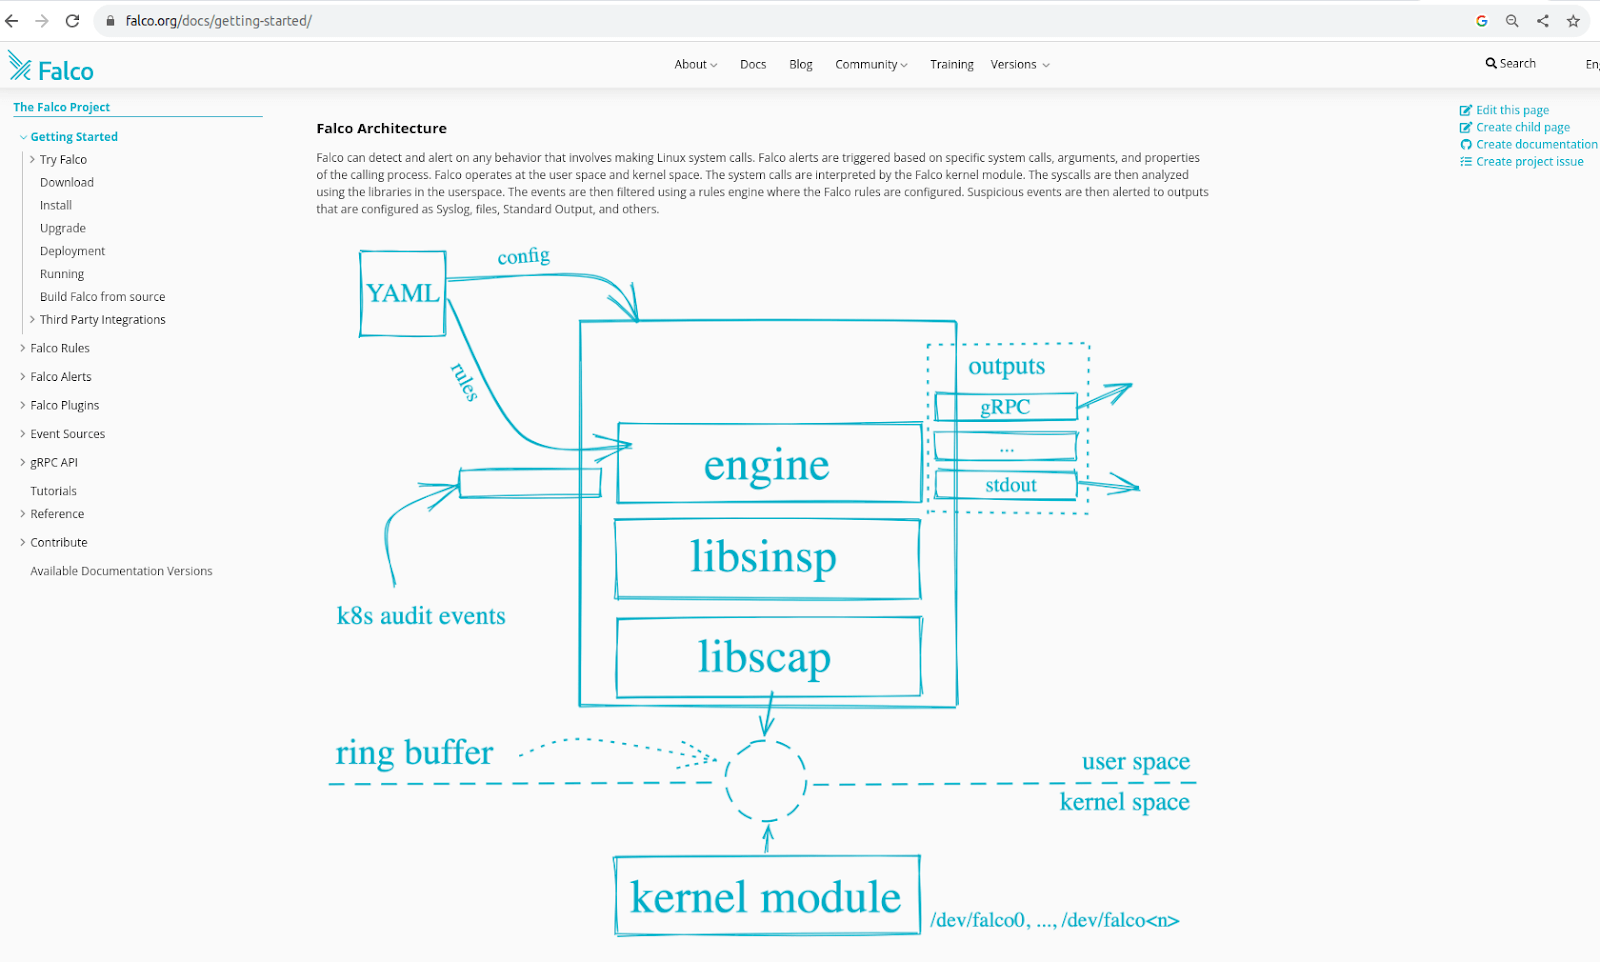Image resolution: width=1600 pixels, height=962 pixels.
Task: Reload the page with refresh icon
Action: [72, 21]
